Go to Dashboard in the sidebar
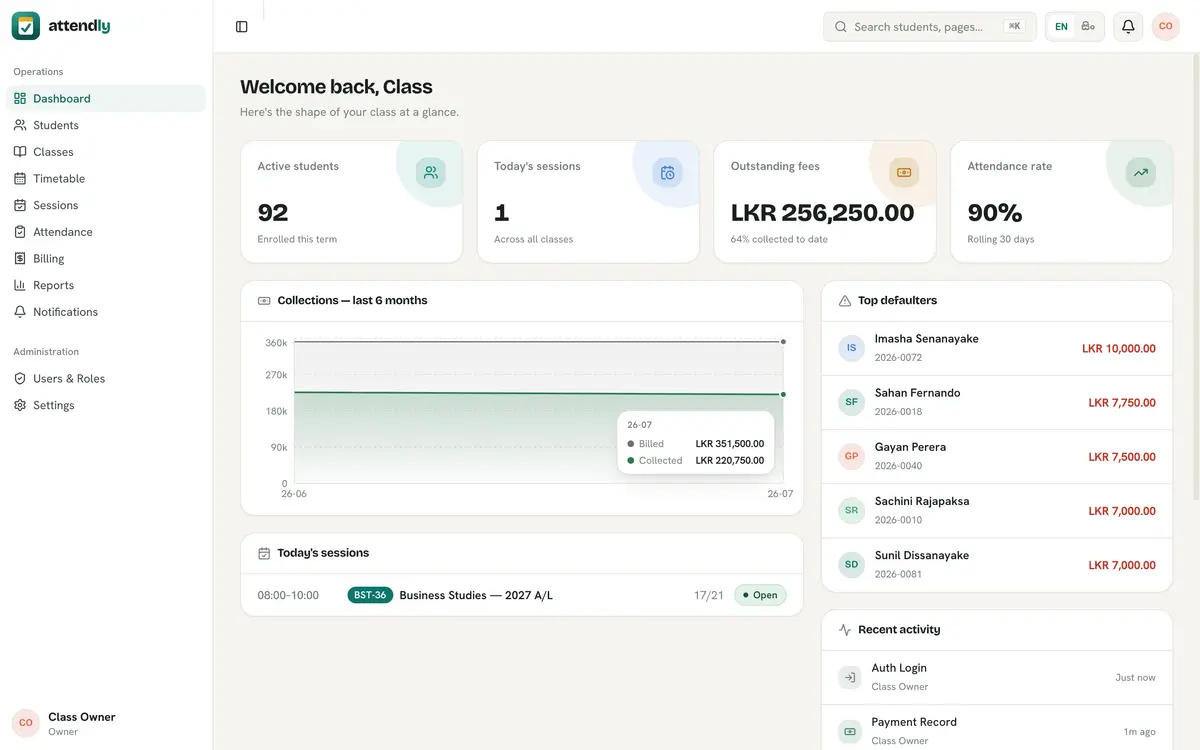1200x750 pixels. tap(106, 98)
